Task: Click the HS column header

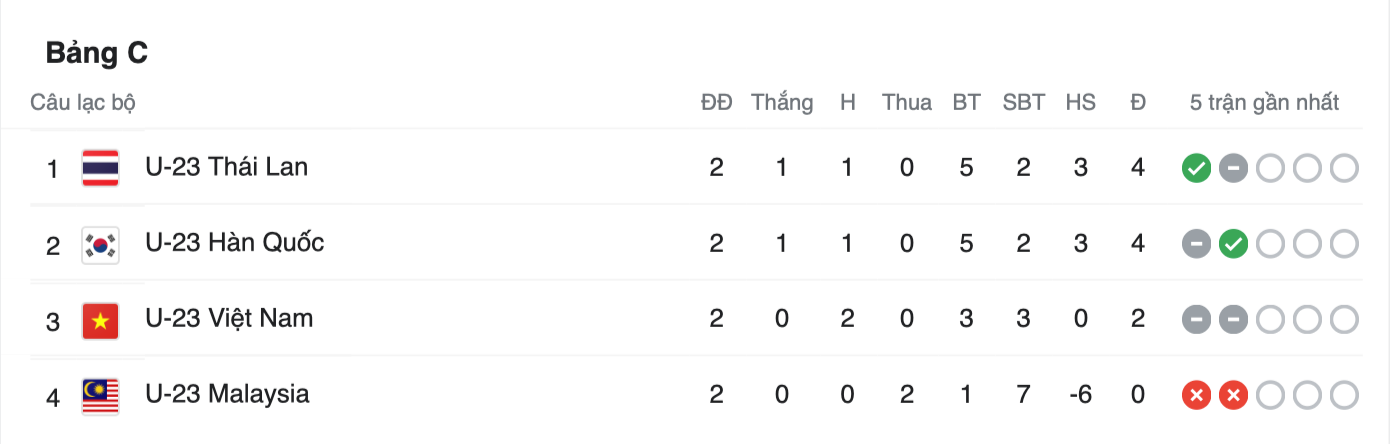Action: pos(1080,102)
